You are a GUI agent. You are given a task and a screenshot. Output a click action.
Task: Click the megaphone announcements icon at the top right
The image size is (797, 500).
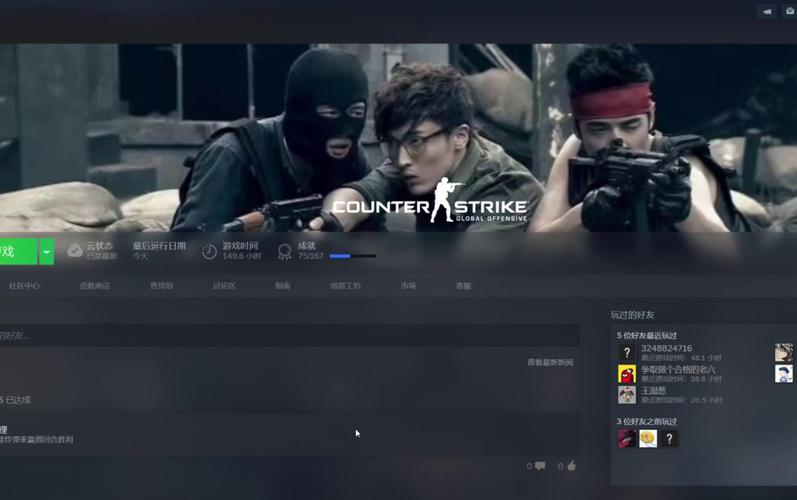coord(767,11)
